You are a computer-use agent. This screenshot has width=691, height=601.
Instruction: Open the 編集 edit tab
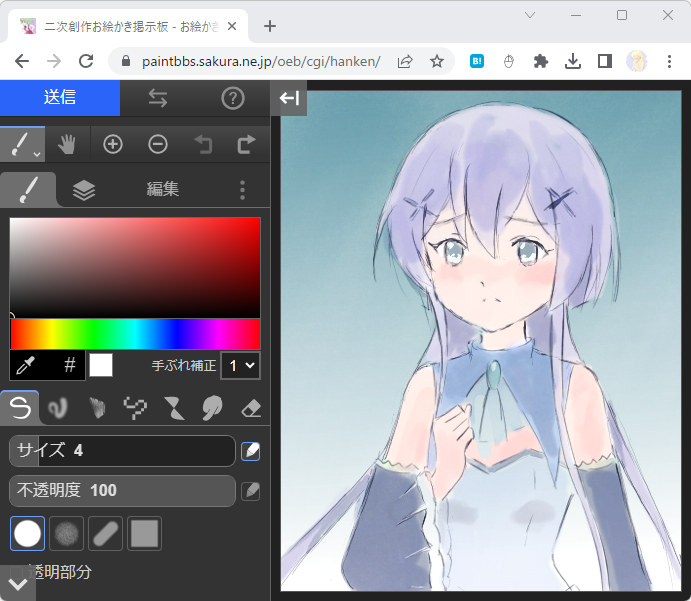(163, 189)
